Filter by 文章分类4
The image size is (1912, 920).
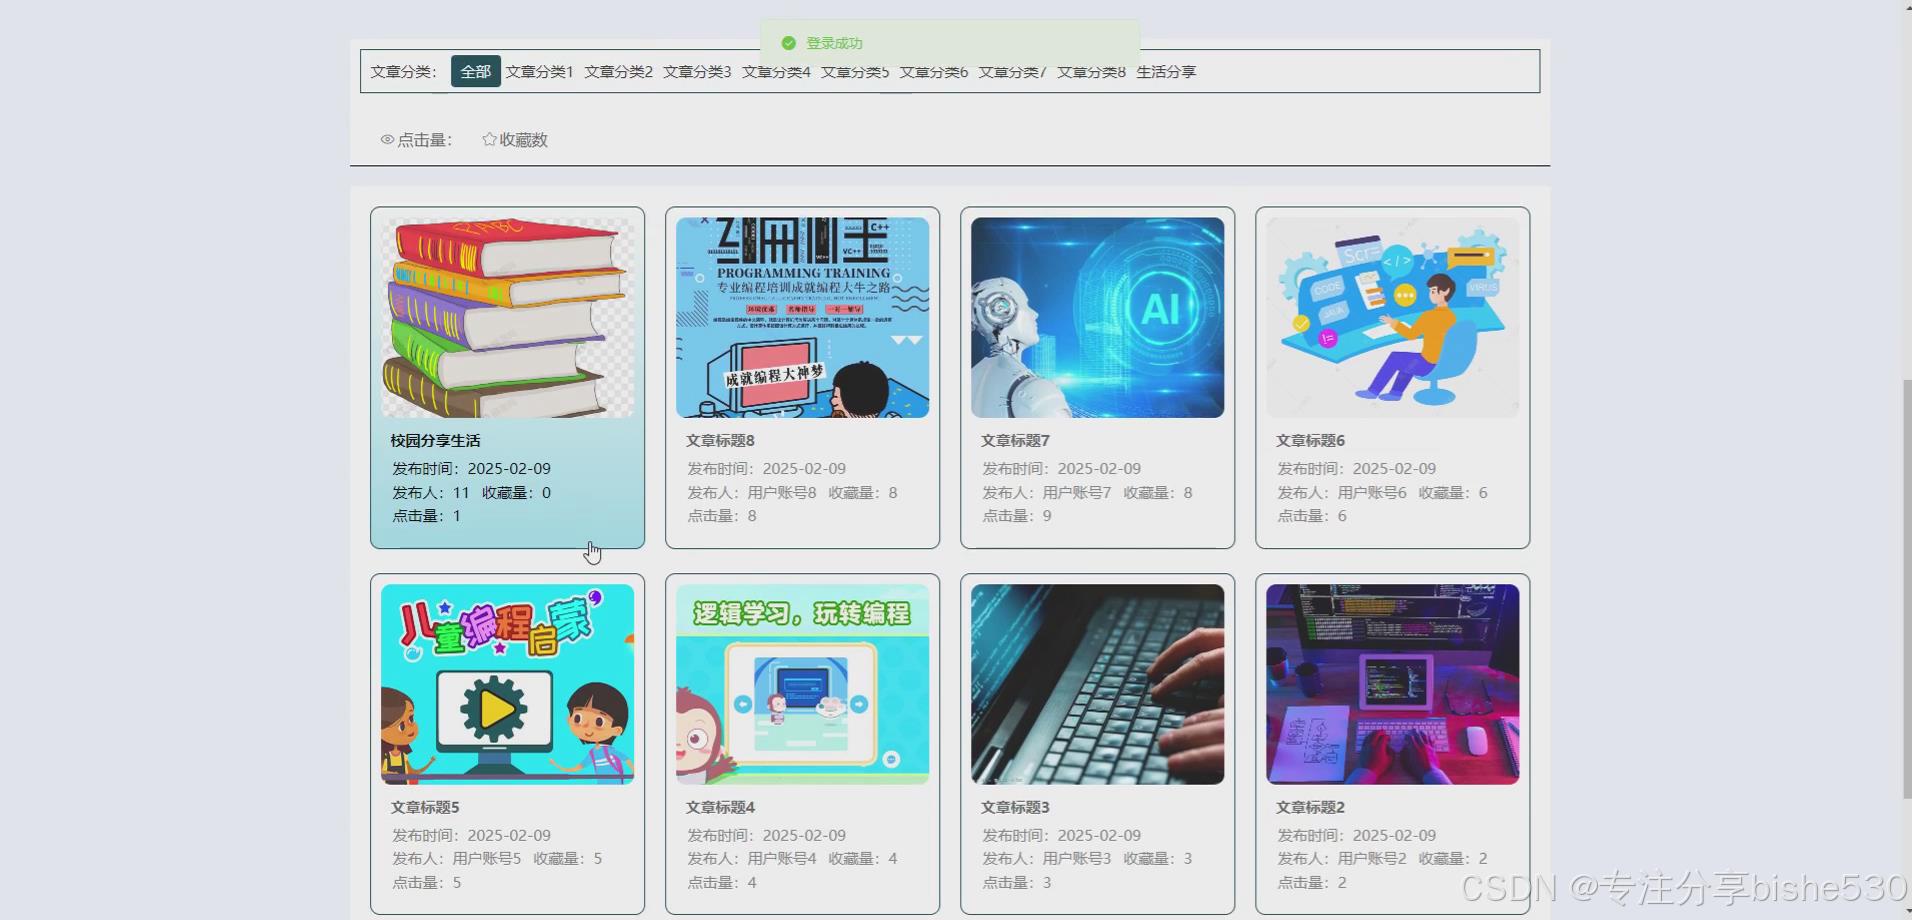click(x=776, y=72)
